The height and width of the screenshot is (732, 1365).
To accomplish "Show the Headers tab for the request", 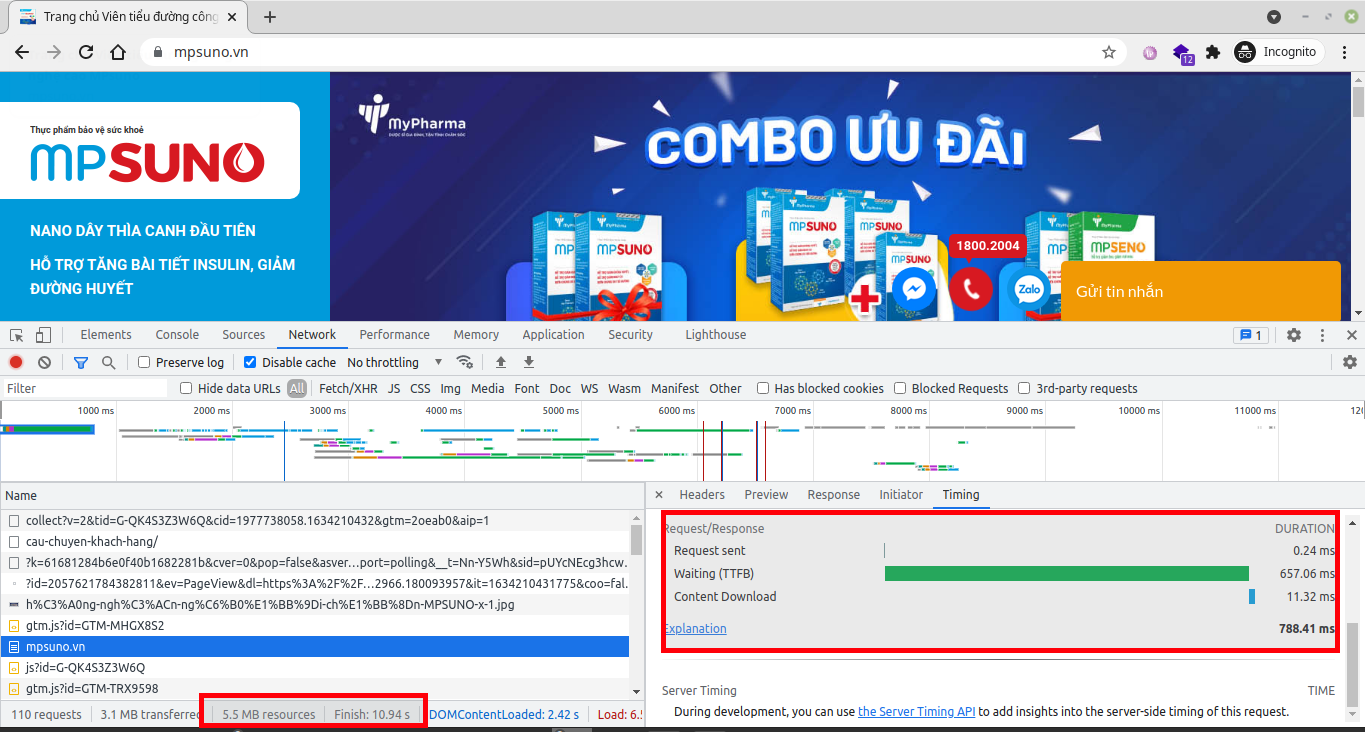I will tap(702, 495).
